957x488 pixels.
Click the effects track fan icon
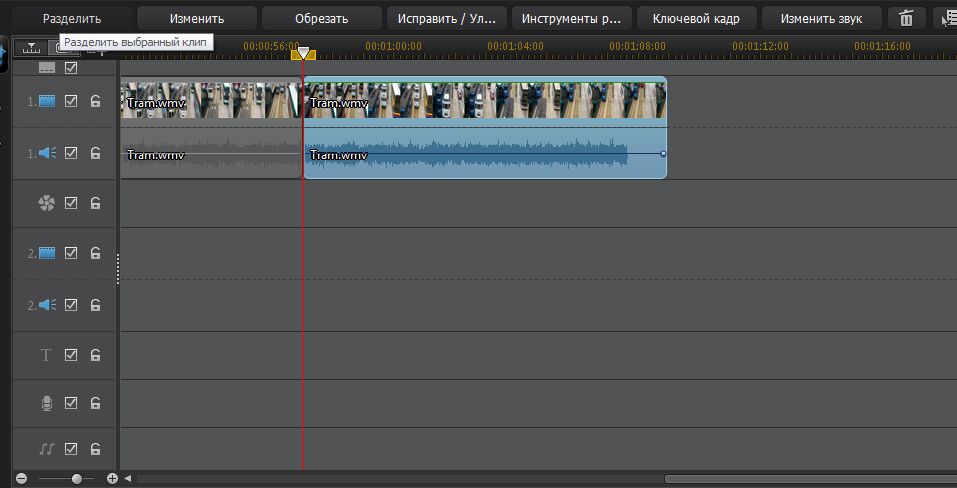46,203
